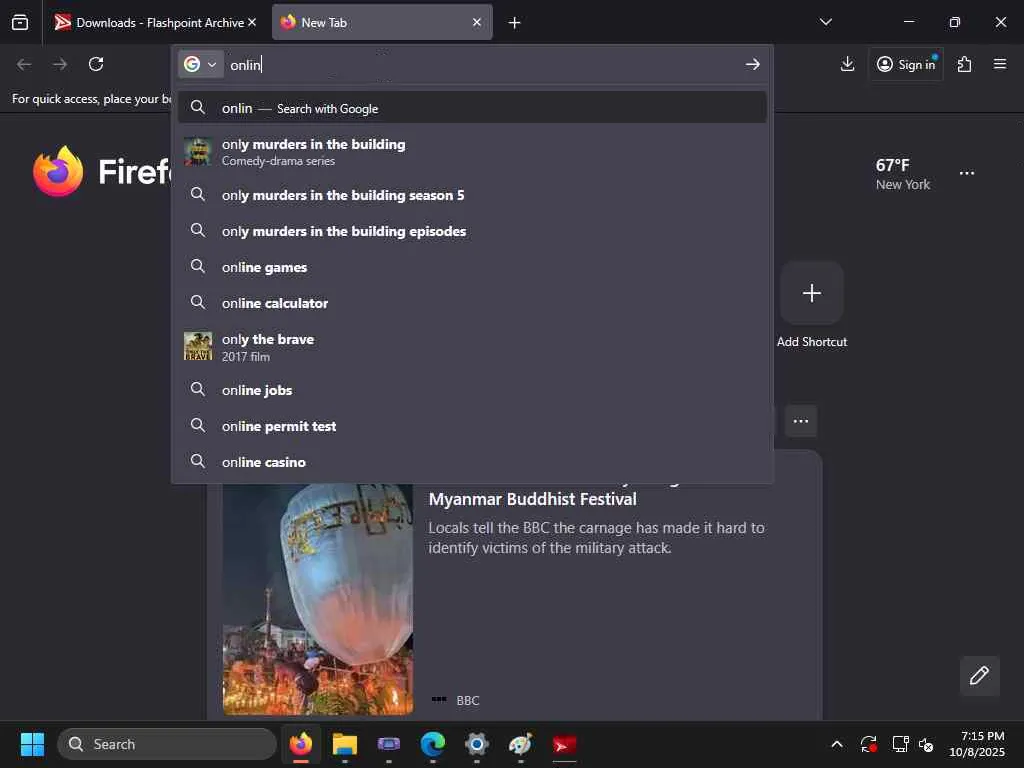Image resolution: width=1024 pixels, height=768 pixels.
Task: Open the Extensions puzzle icon
Action: pos(964,64)
